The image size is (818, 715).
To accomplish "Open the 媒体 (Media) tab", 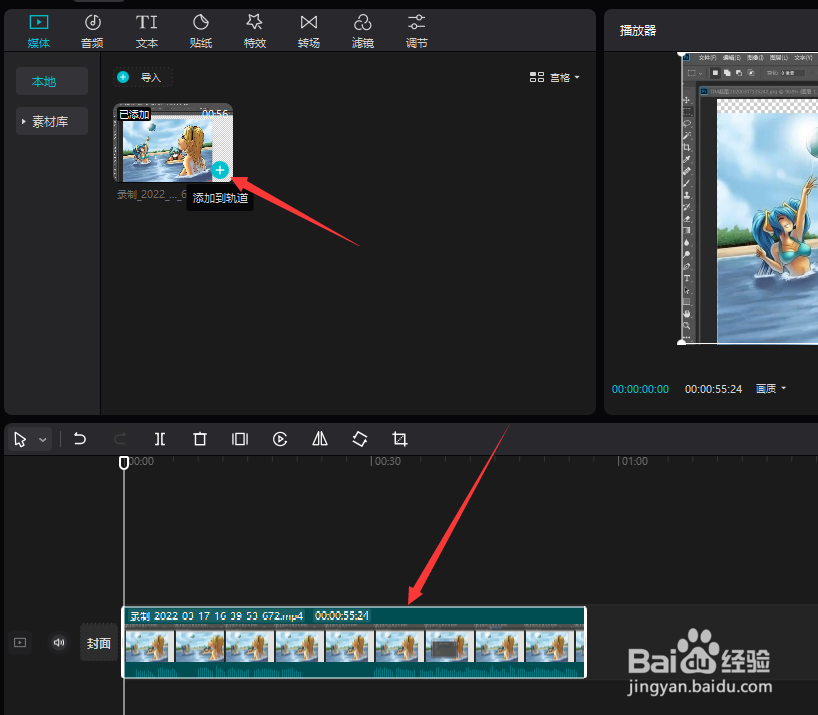I will 39,32.
